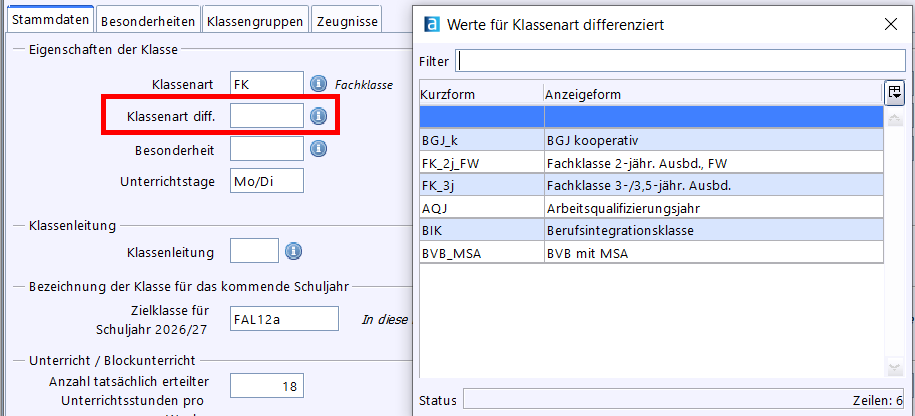Sort by the Kurzform column header

(481, 94)
